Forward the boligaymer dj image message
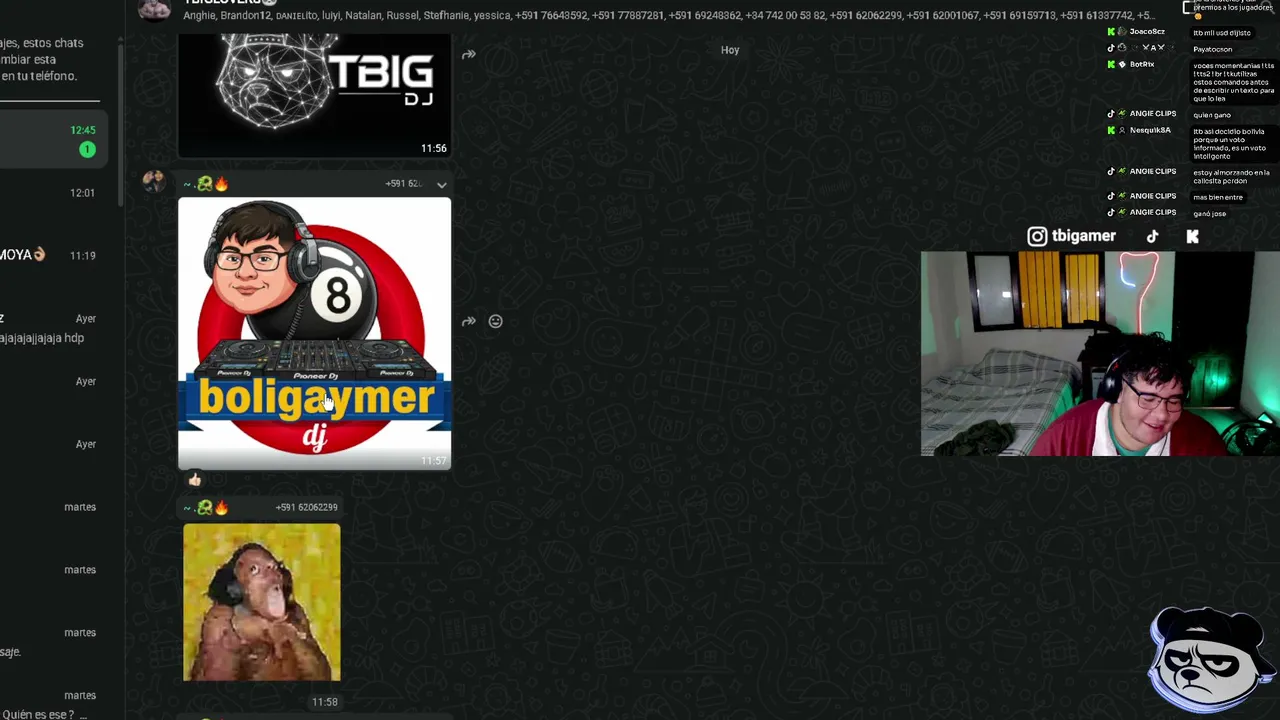The width and height of the screenshot is (1280, 720). point(468,321)
